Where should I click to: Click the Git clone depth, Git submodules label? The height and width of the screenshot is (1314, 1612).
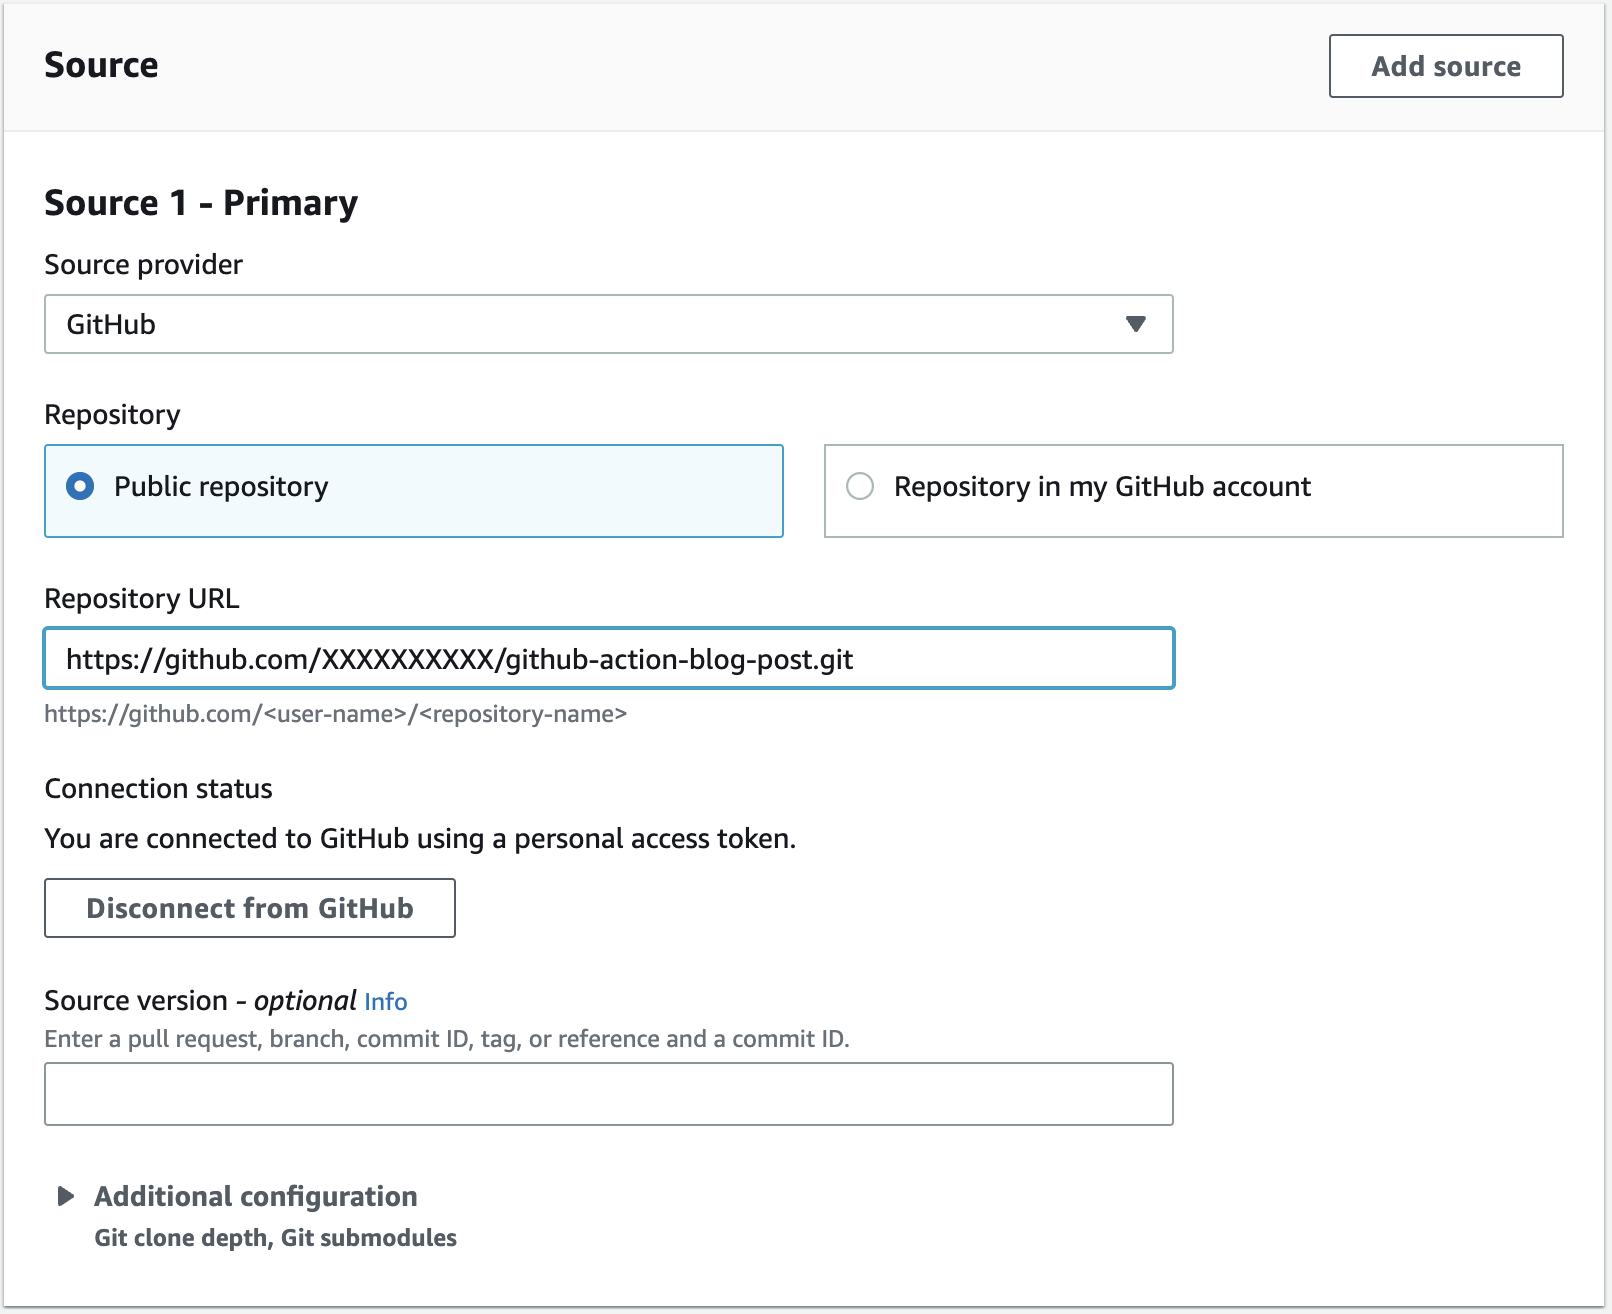coord(274,1237)
